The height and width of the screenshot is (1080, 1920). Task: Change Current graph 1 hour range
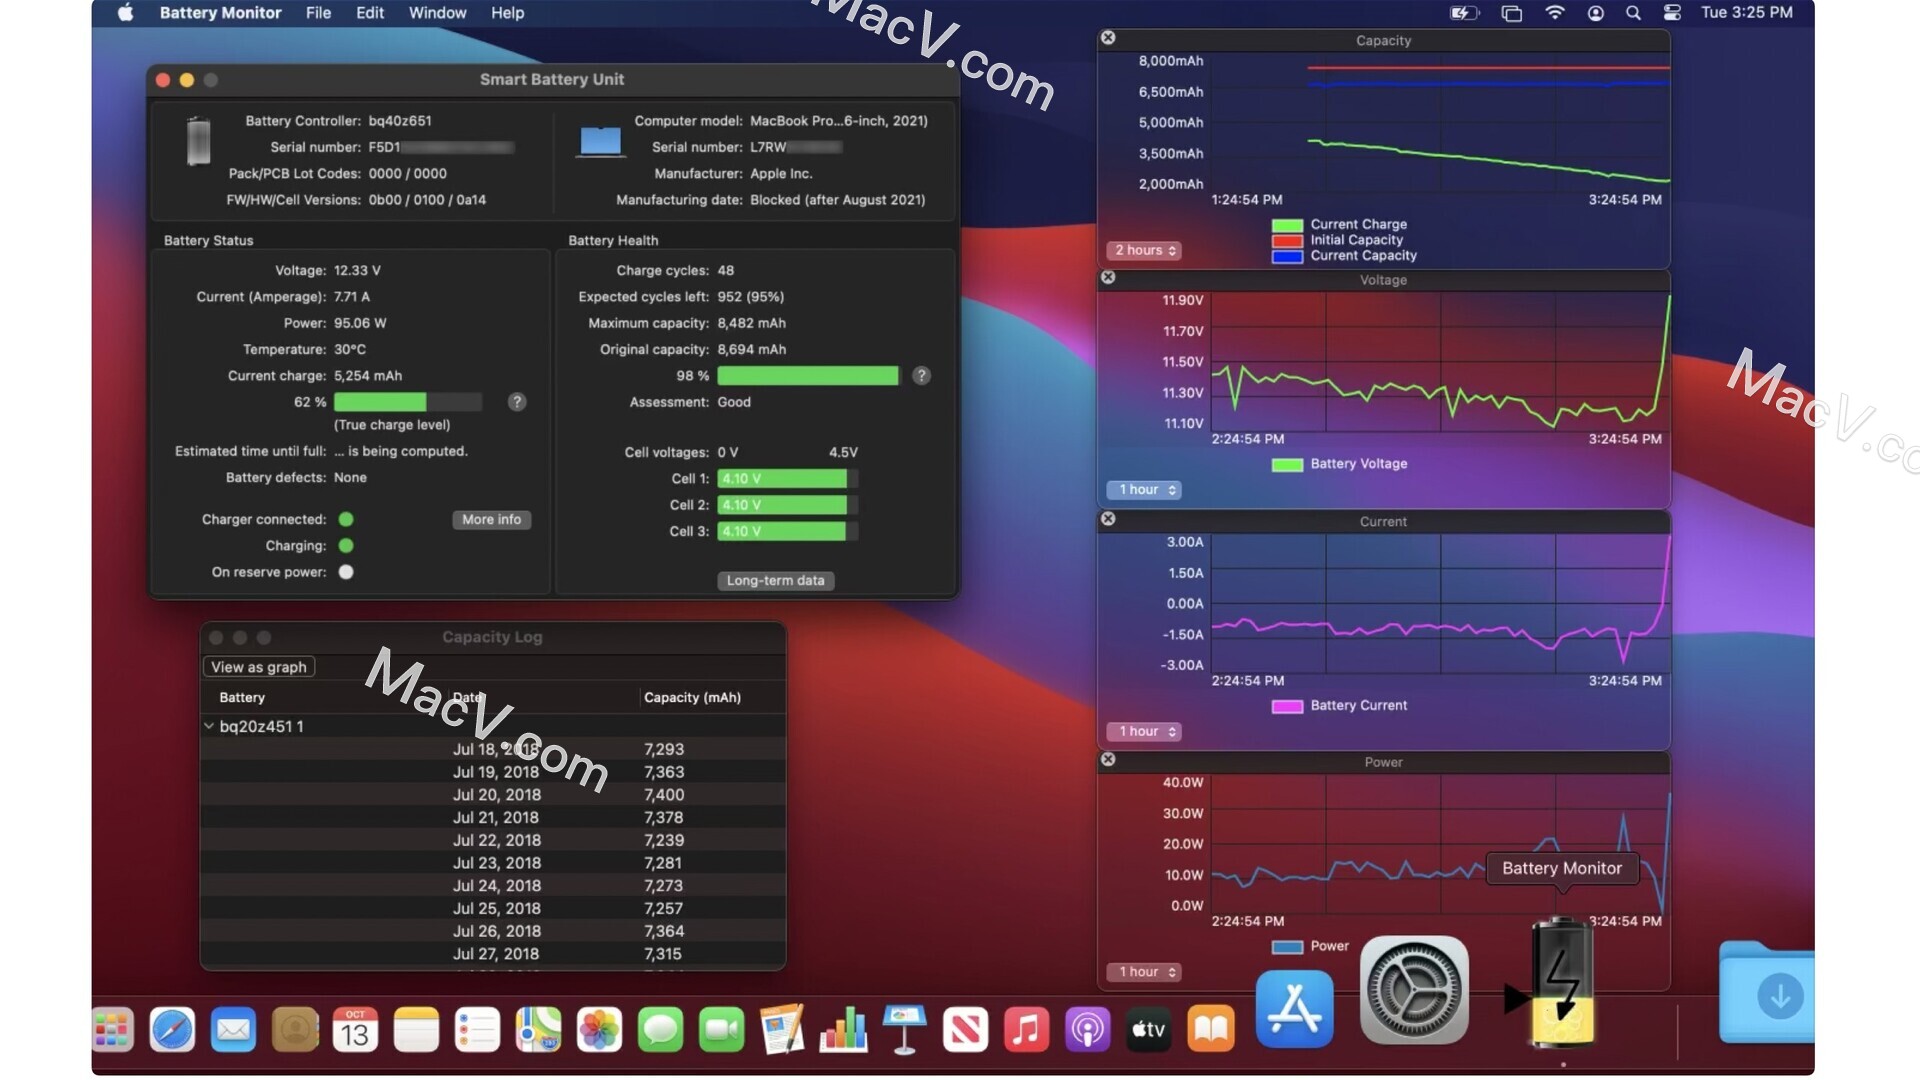[x=1144, y=731]
